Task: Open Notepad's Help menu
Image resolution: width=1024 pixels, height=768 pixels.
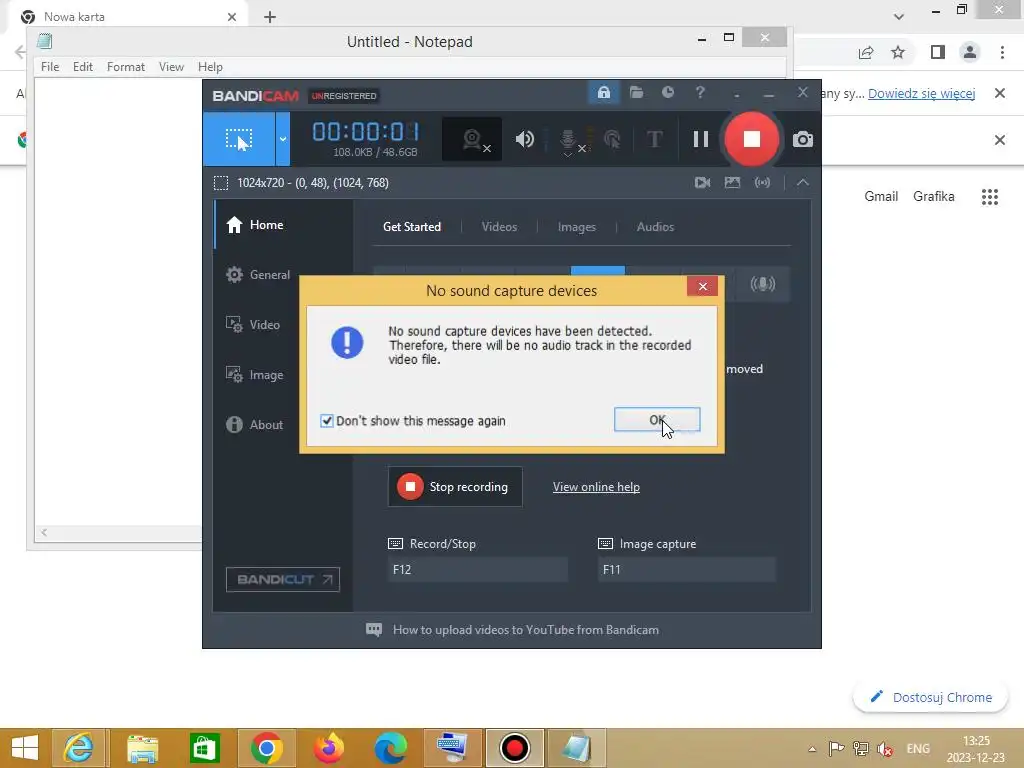Action: click(210, 67)
